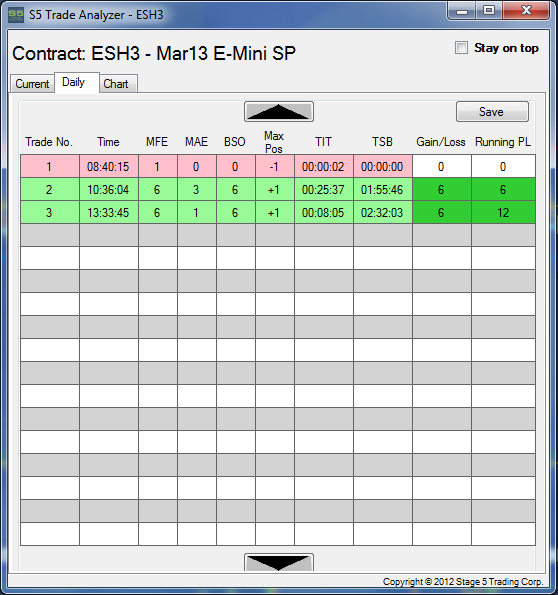Click the contract heading ESH3 - Mar13 E-Mini SP
558x595 pixels.
point(194,53)
